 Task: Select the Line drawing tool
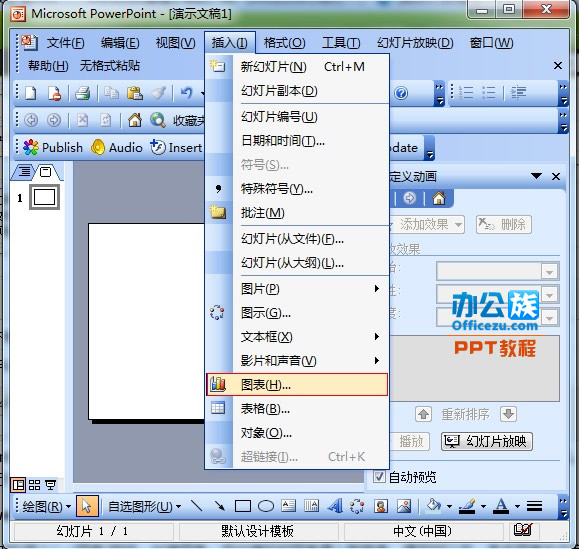click(x=196, y=506)
